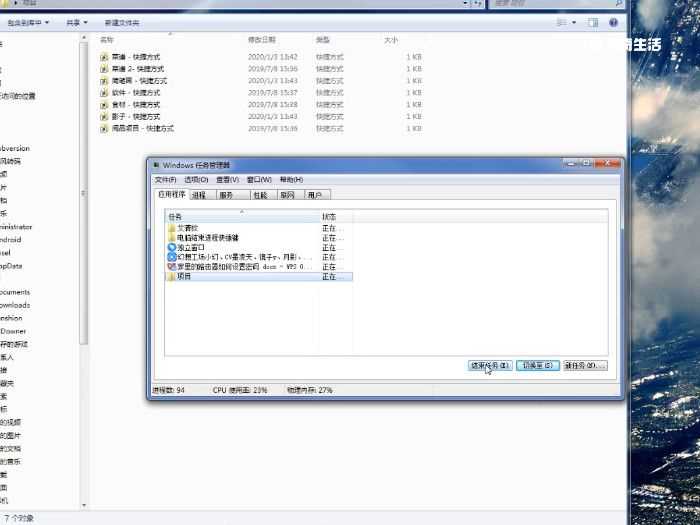Image resolution: width=700 pixels, height=525 pixels.
Task: Select the WPS document task icon
Action: click(x=172, y=267)
